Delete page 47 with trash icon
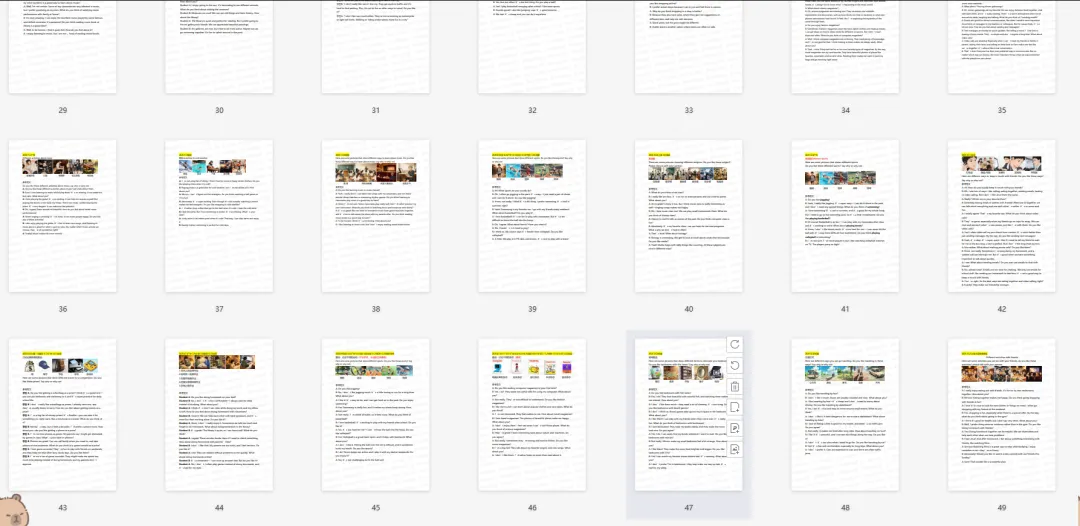The width and height of the screenshot is (1080, 526). 734,386
